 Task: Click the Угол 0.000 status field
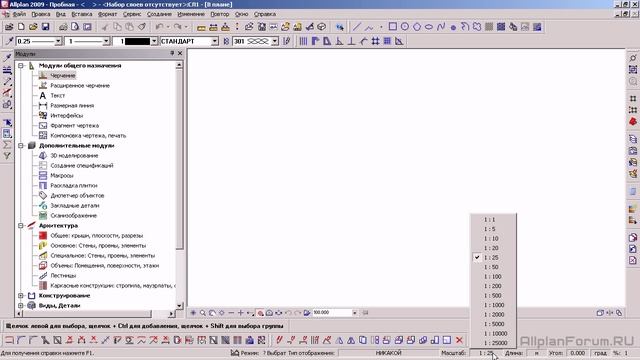(577, 353)
